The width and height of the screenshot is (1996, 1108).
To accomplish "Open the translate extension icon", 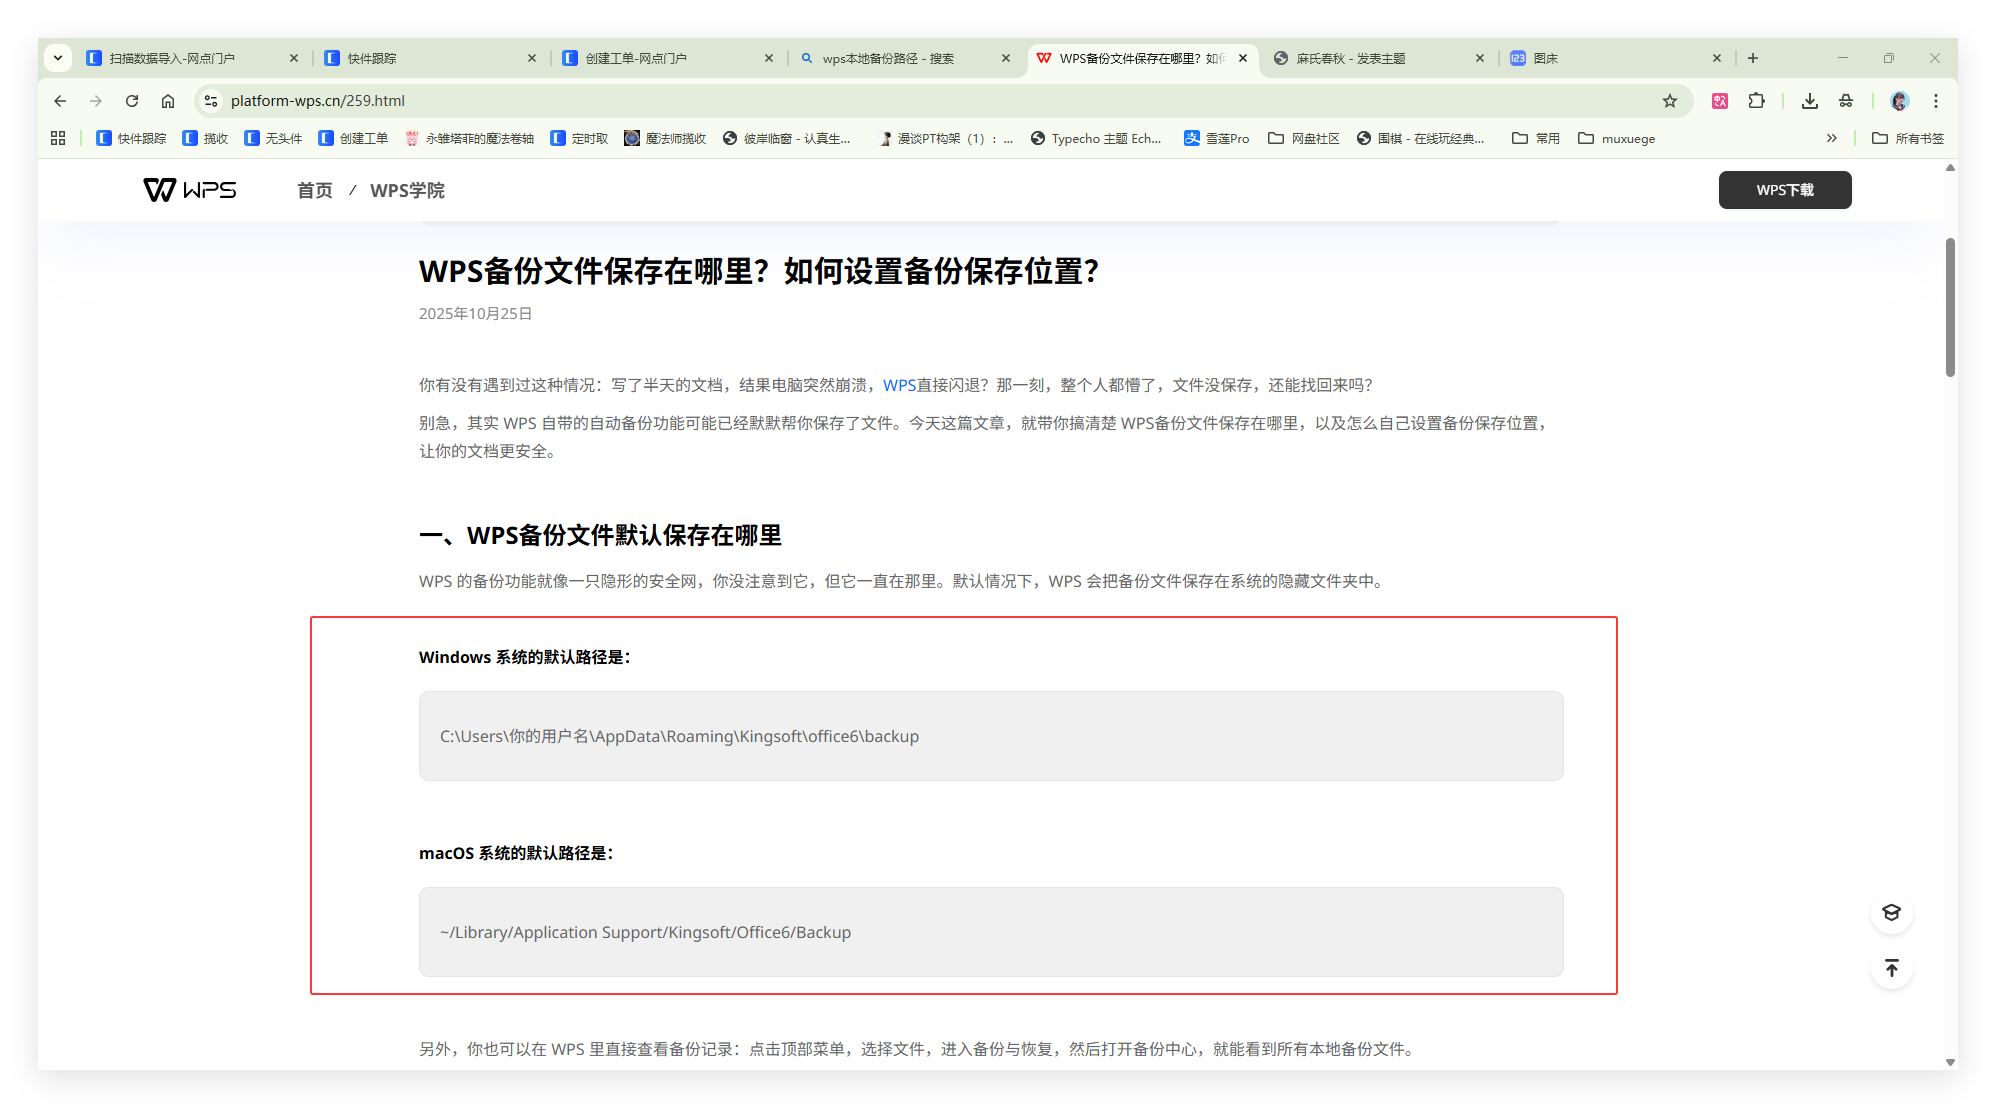I will click(1719, 100).
